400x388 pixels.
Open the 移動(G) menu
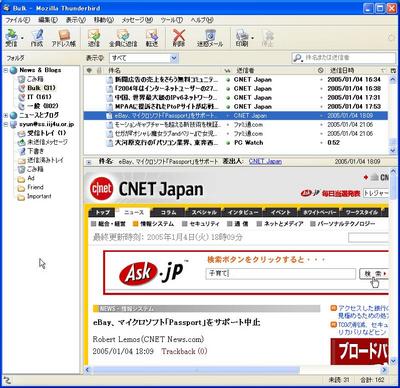coord(104,20)
